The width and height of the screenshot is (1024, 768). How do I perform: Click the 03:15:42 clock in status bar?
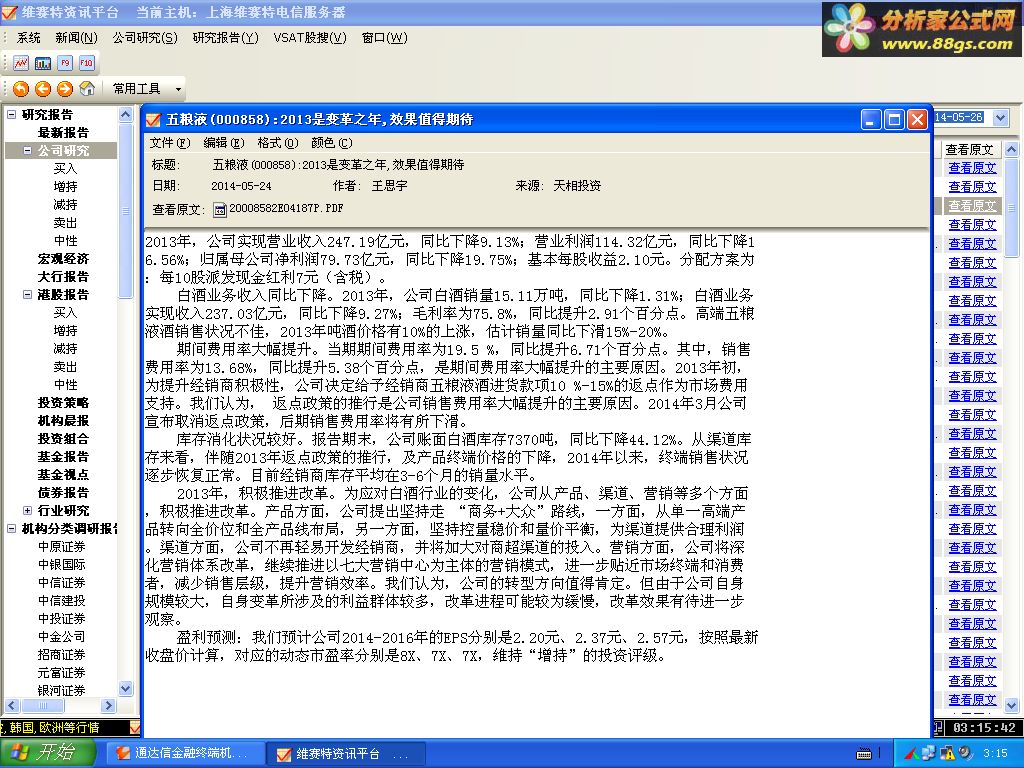984,727
